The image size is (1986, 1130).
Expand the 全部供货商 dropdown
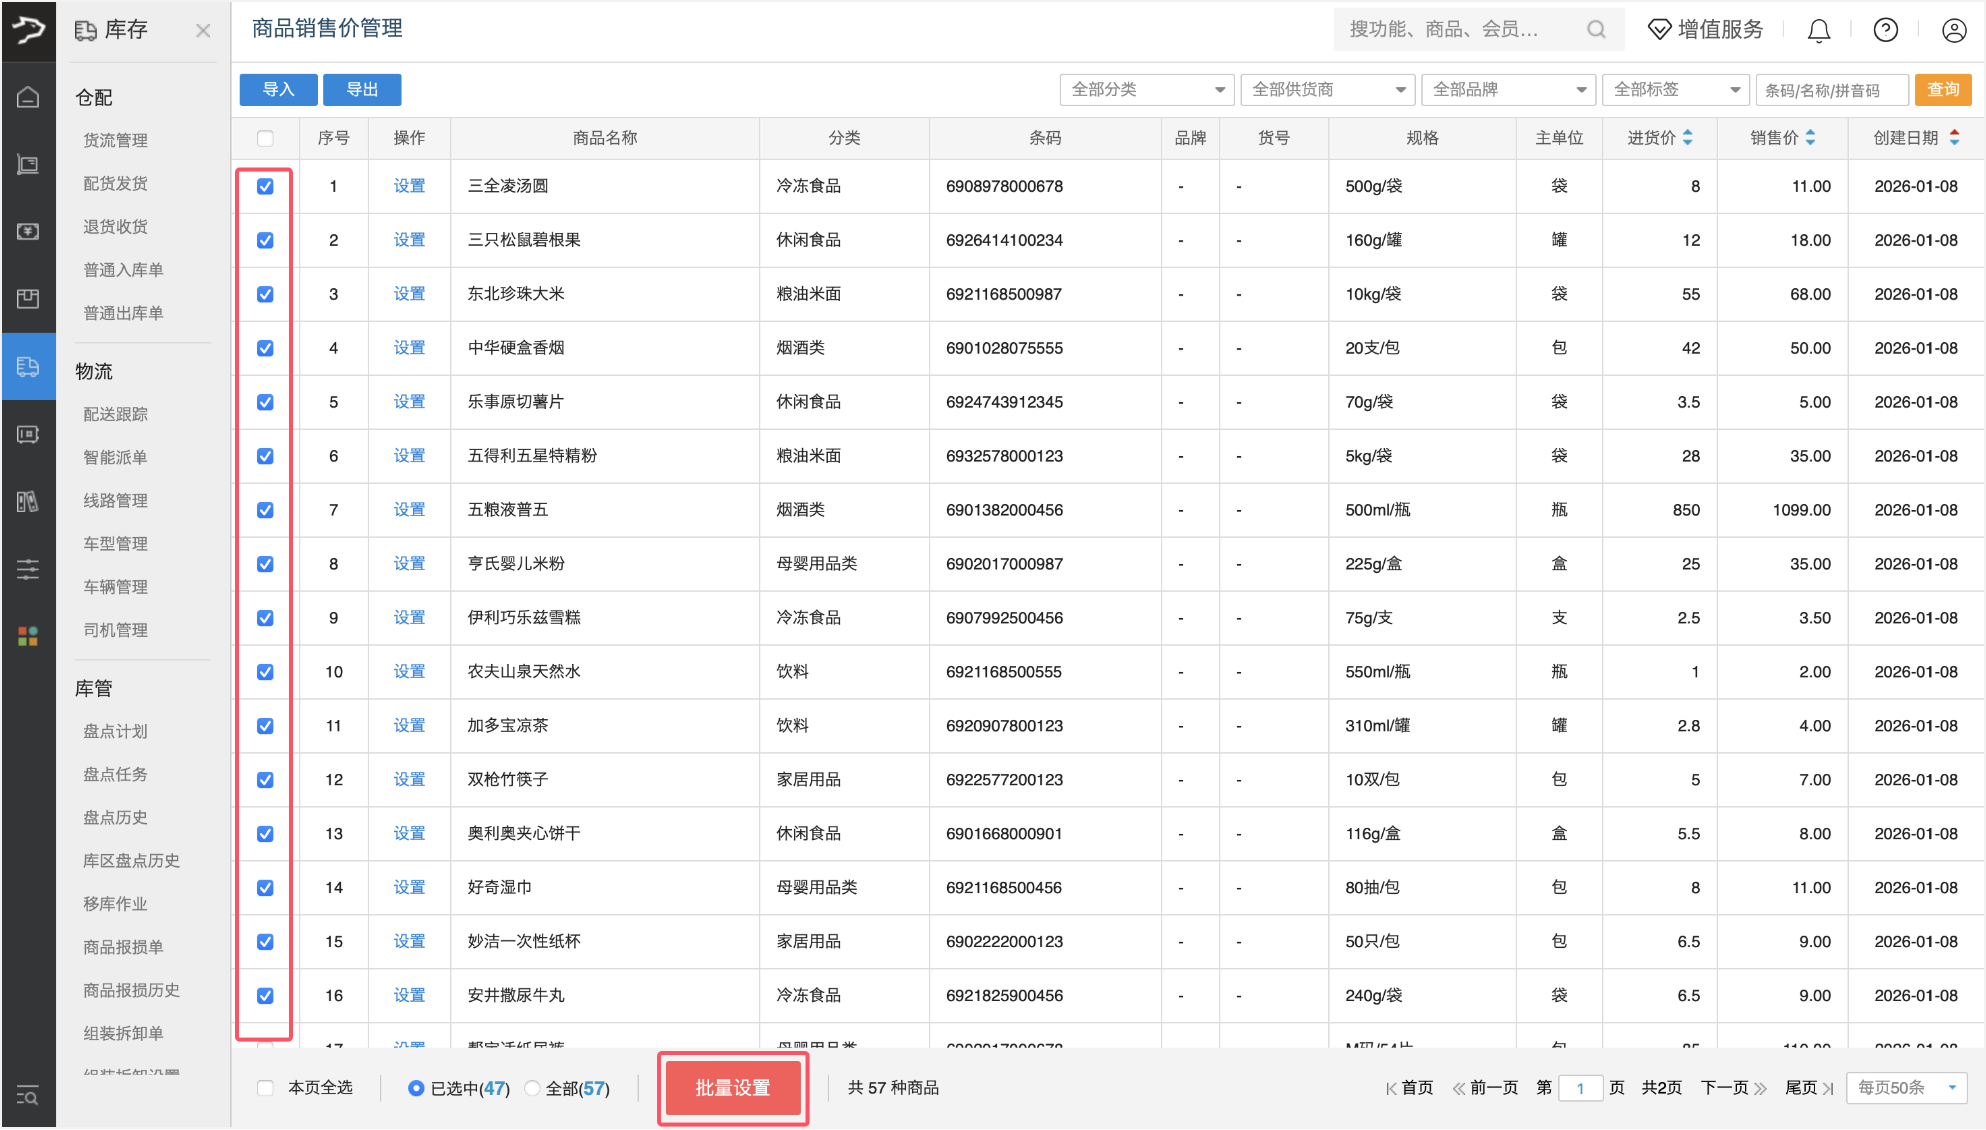coord(1327,89)
